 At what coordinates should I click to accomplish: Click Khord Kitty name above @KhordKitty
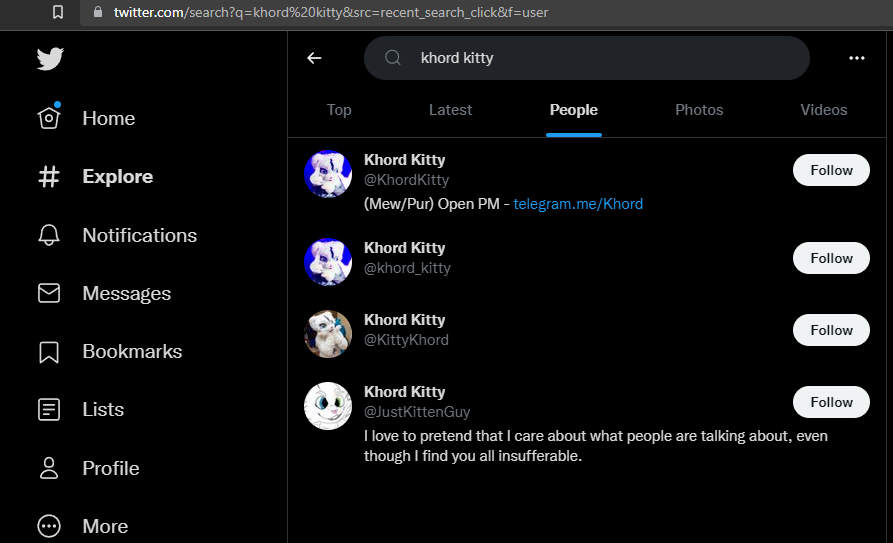tap(404, 160)
